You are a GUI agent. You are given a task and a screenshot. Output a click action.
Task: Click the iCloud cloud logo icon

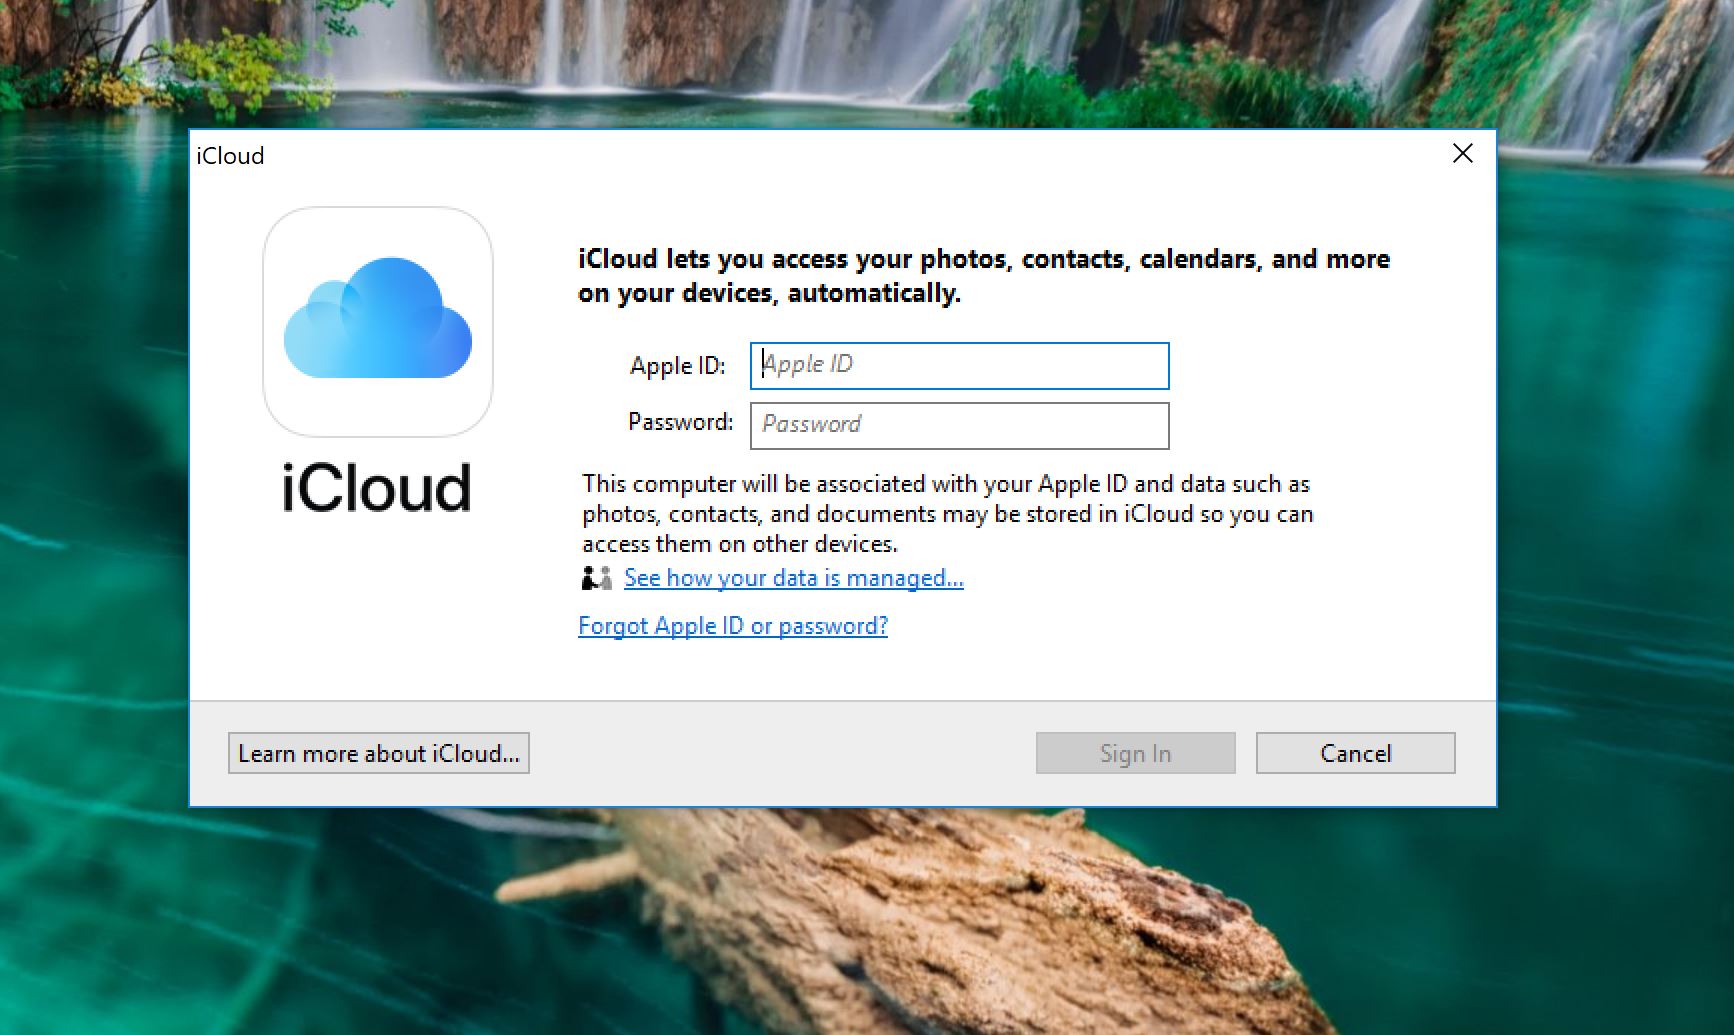coord(378,322)
